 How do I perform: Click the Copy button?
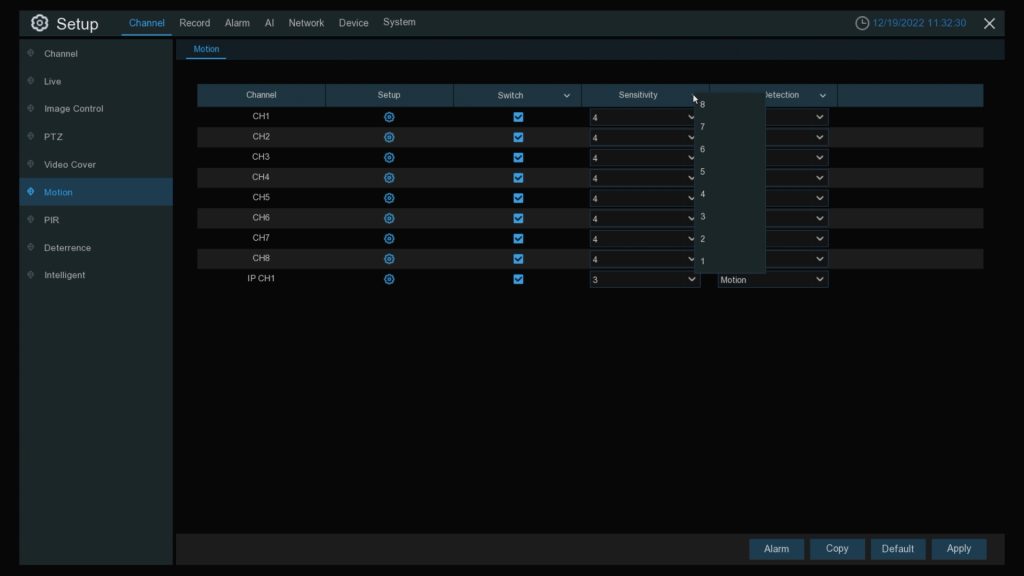[837, 549]
